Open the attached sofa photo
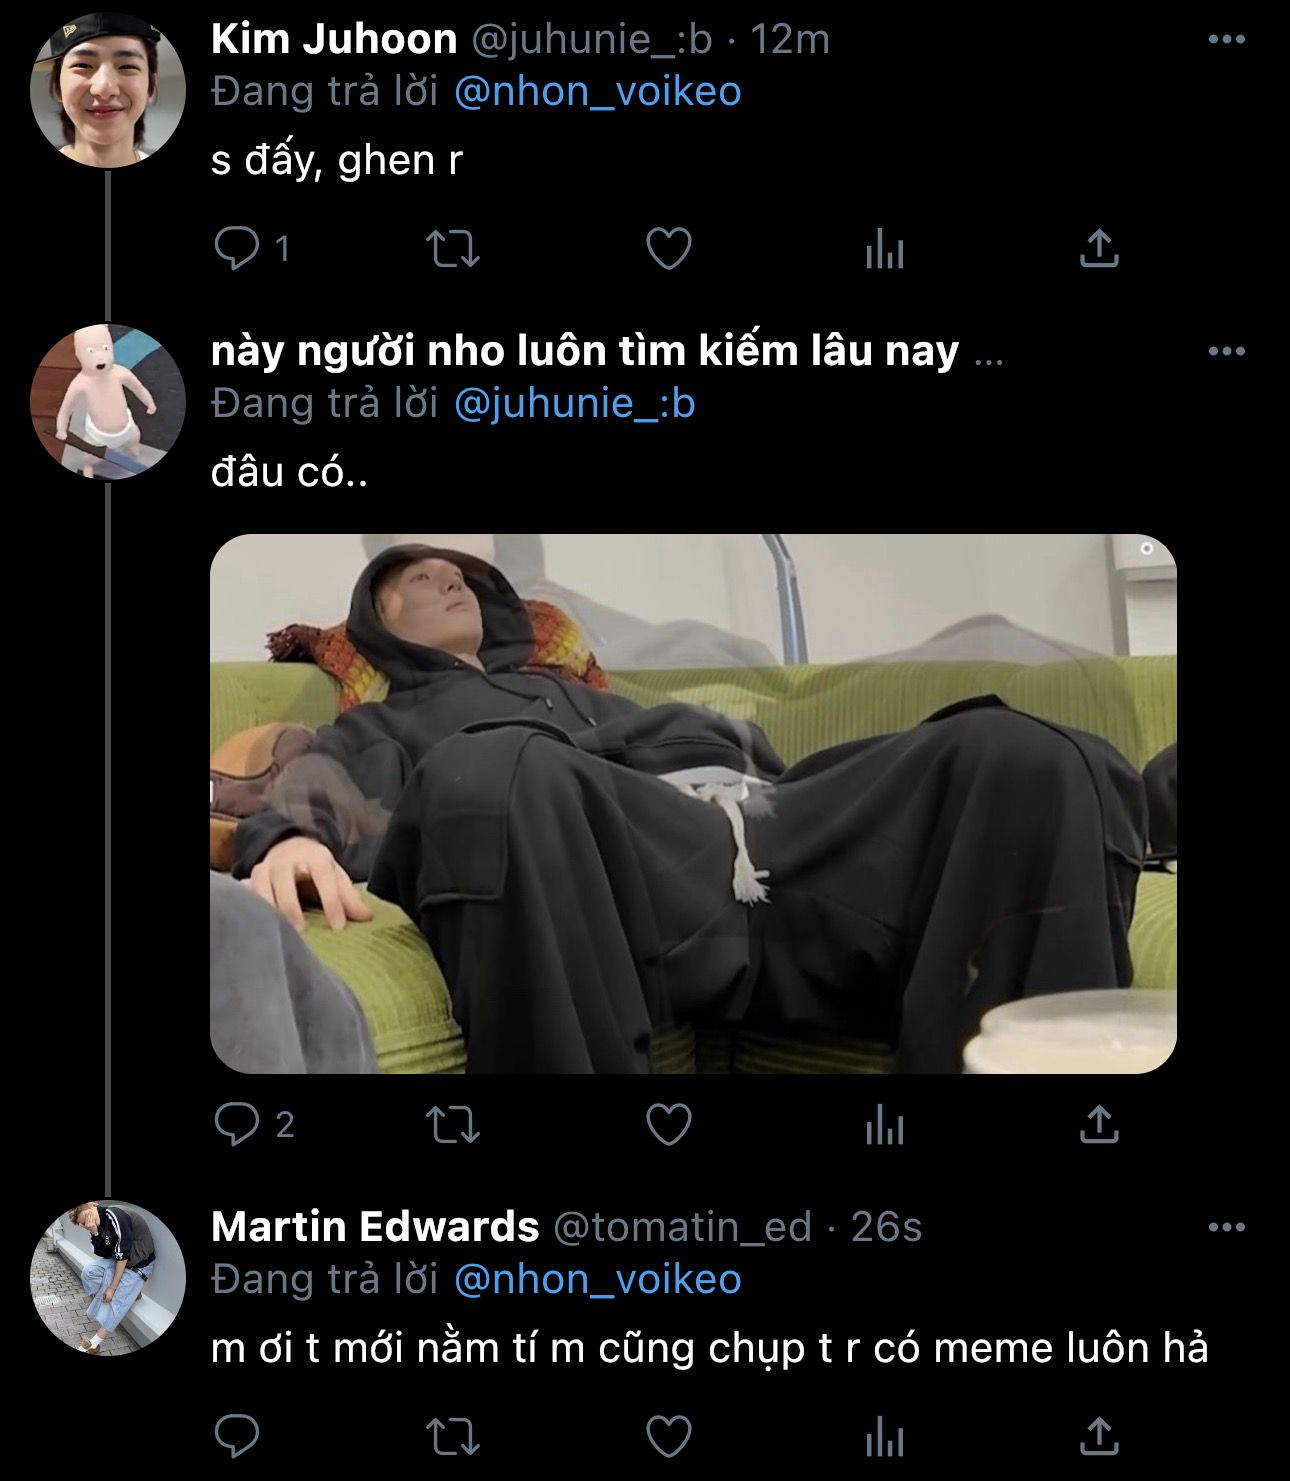 click(x=693, y=803)
